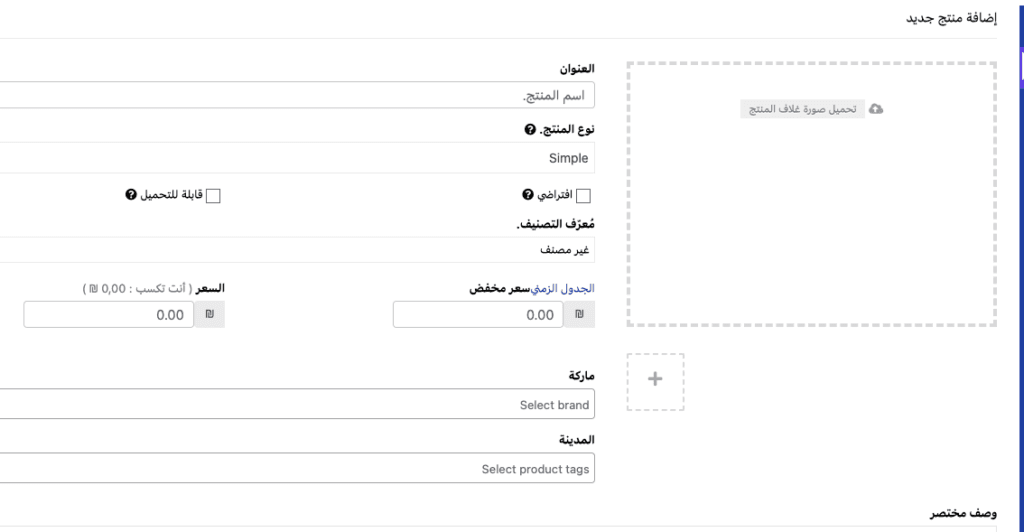The image size is (1024, 532).
Task: Click the discounted price 0.00 input
Action: [x=478, y=315]
